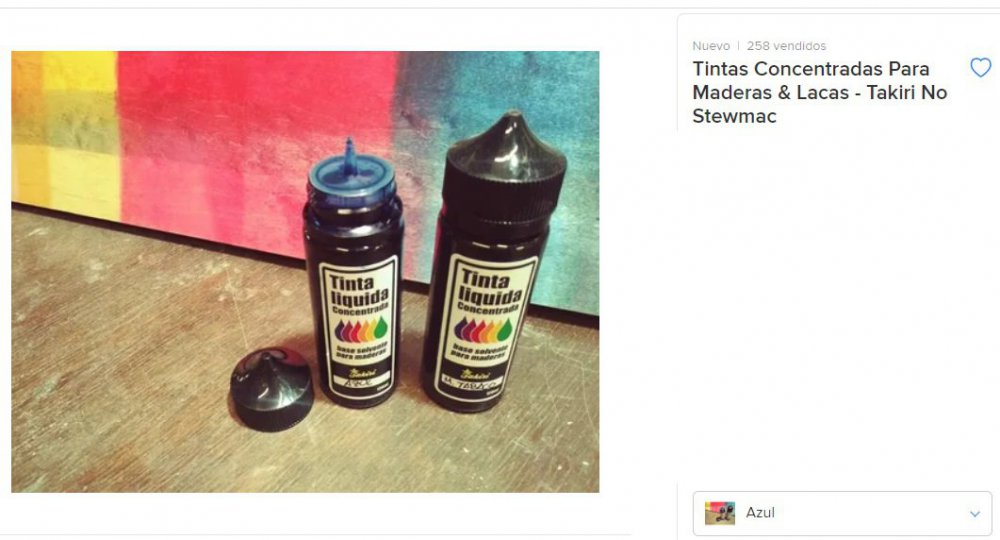Click the loose black cap on floor
The width and height of the screenshot is (1000, 540).
click(272, 388)
